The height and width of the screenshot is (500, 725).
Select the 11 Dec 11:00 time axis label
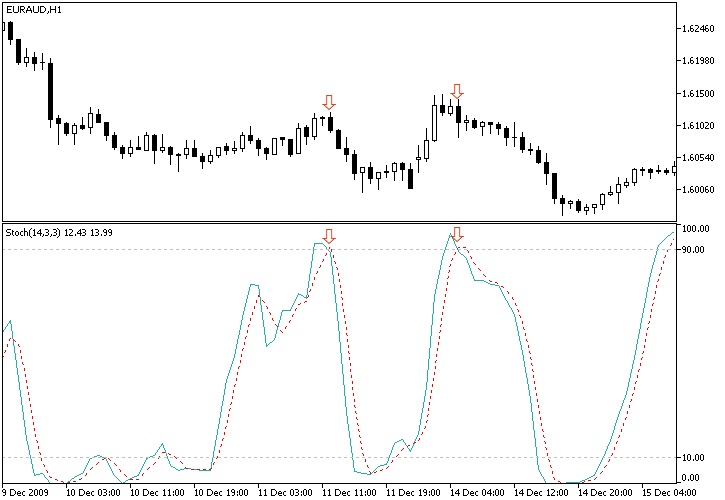click(x=348, y=492)
